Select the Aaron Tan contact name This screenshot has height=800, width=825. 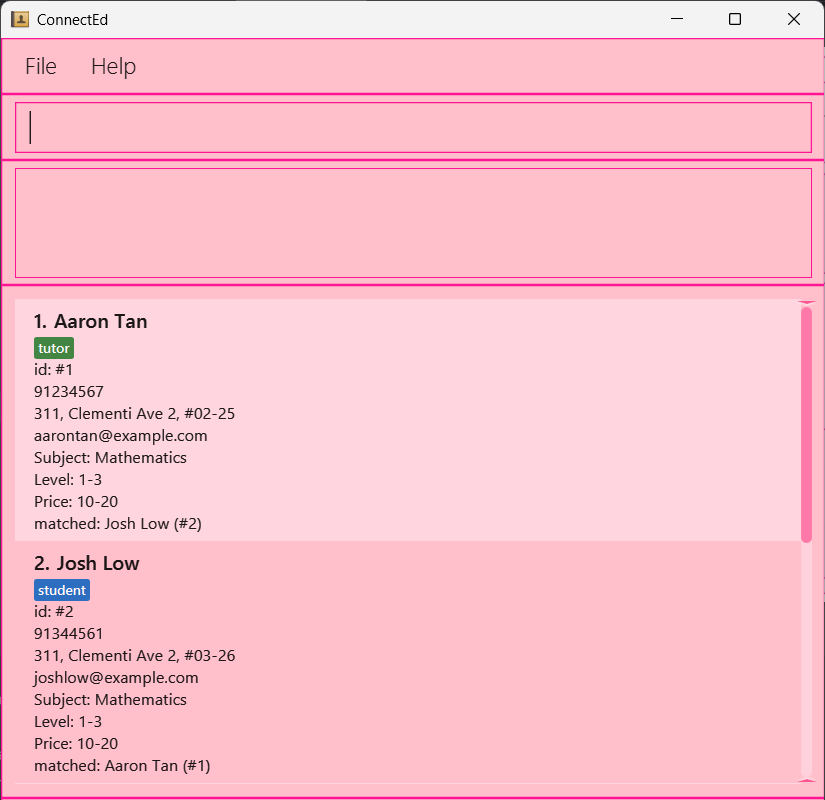[x=100, y=321]
